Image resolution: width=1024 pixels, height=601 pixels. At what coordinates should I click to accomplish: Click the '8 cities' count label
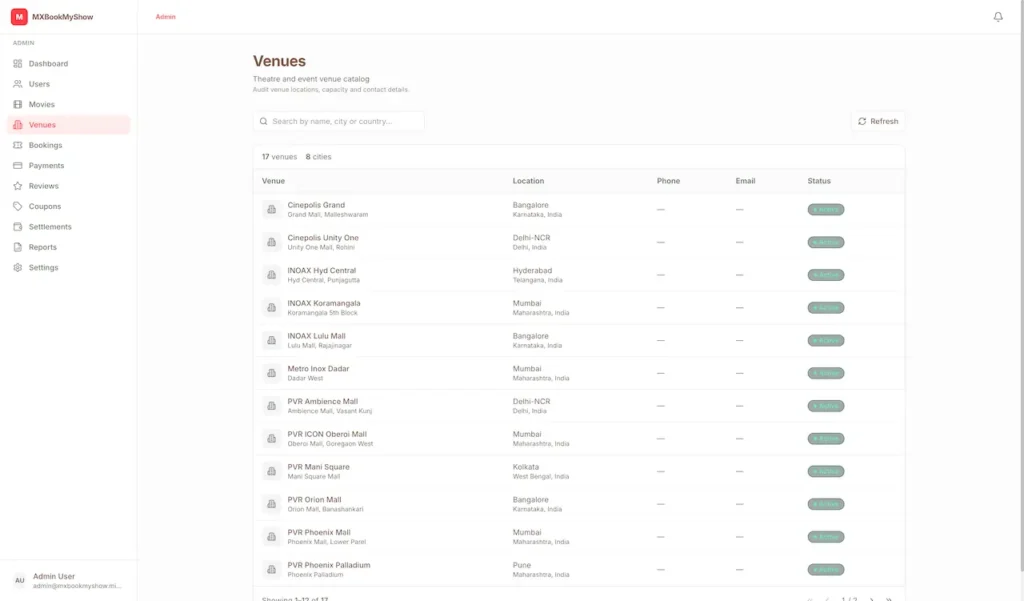pyautogui.click(x=319, y=157)
